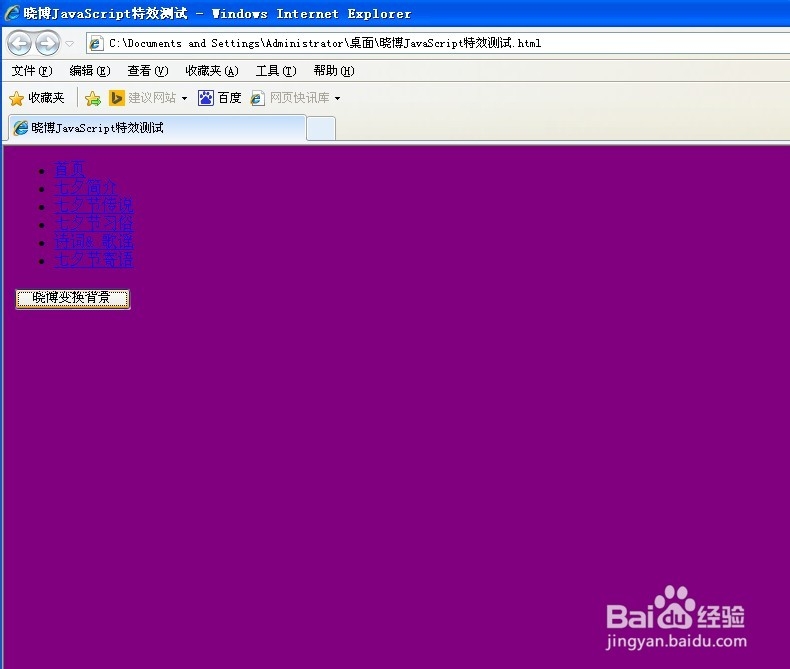This screenshot has height=669, width=790.
Task: Expand the 网页快讯库 dropdown arrow
Action: (x=338, y=98)
